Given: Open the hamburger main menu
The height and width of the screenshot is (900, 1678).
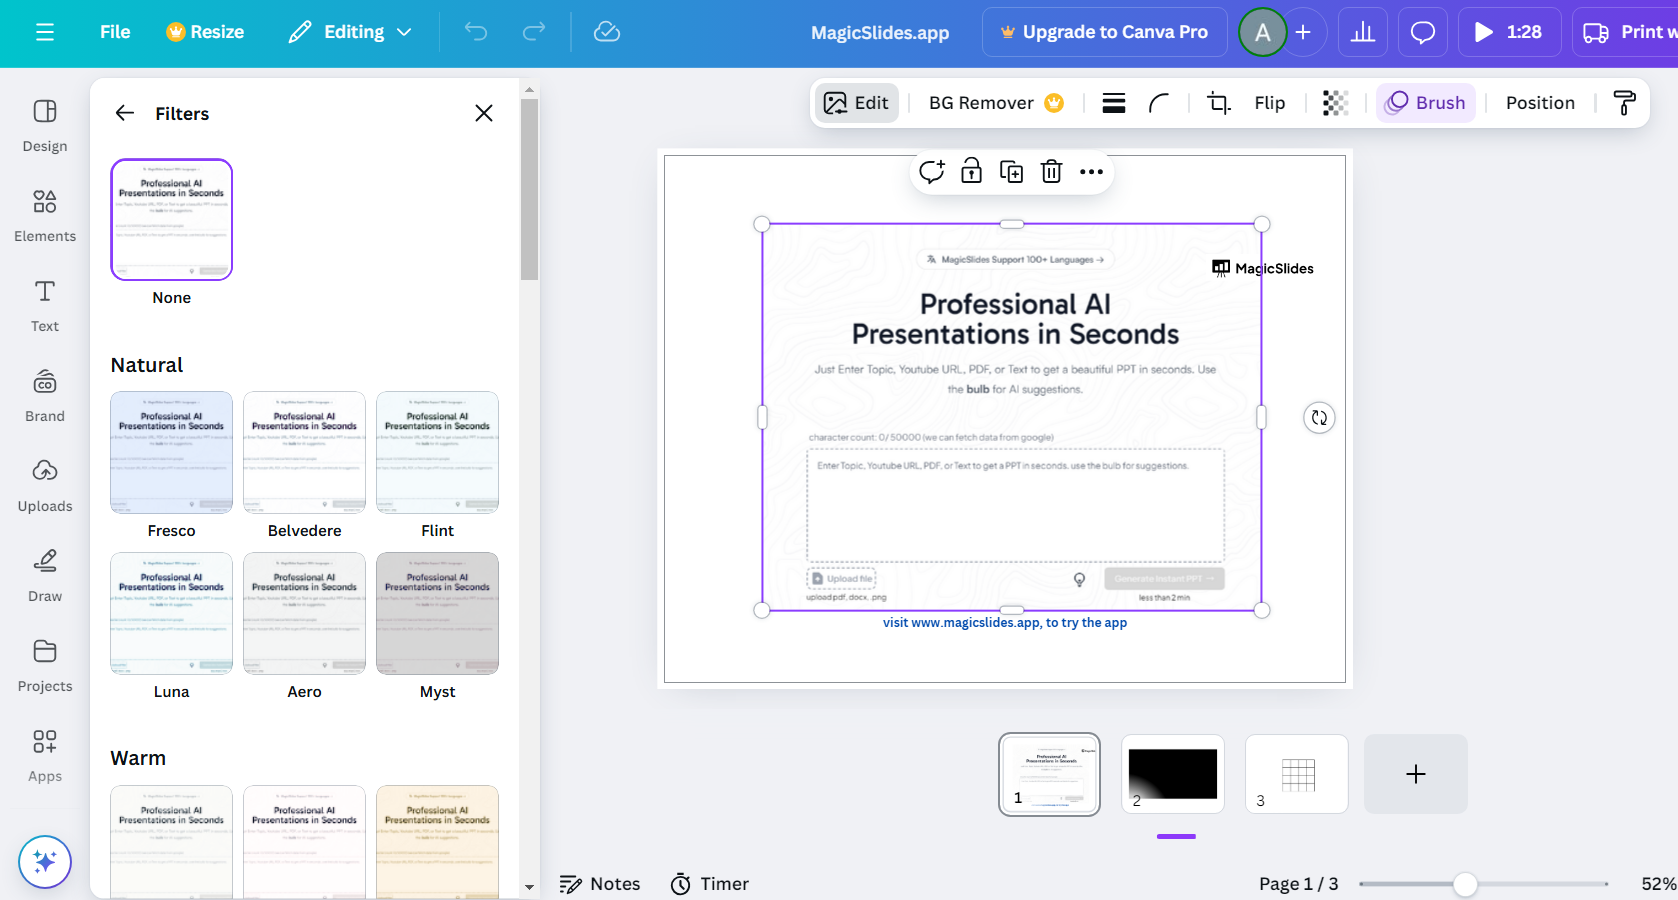Looking at the screenshot, I should 45,32.
